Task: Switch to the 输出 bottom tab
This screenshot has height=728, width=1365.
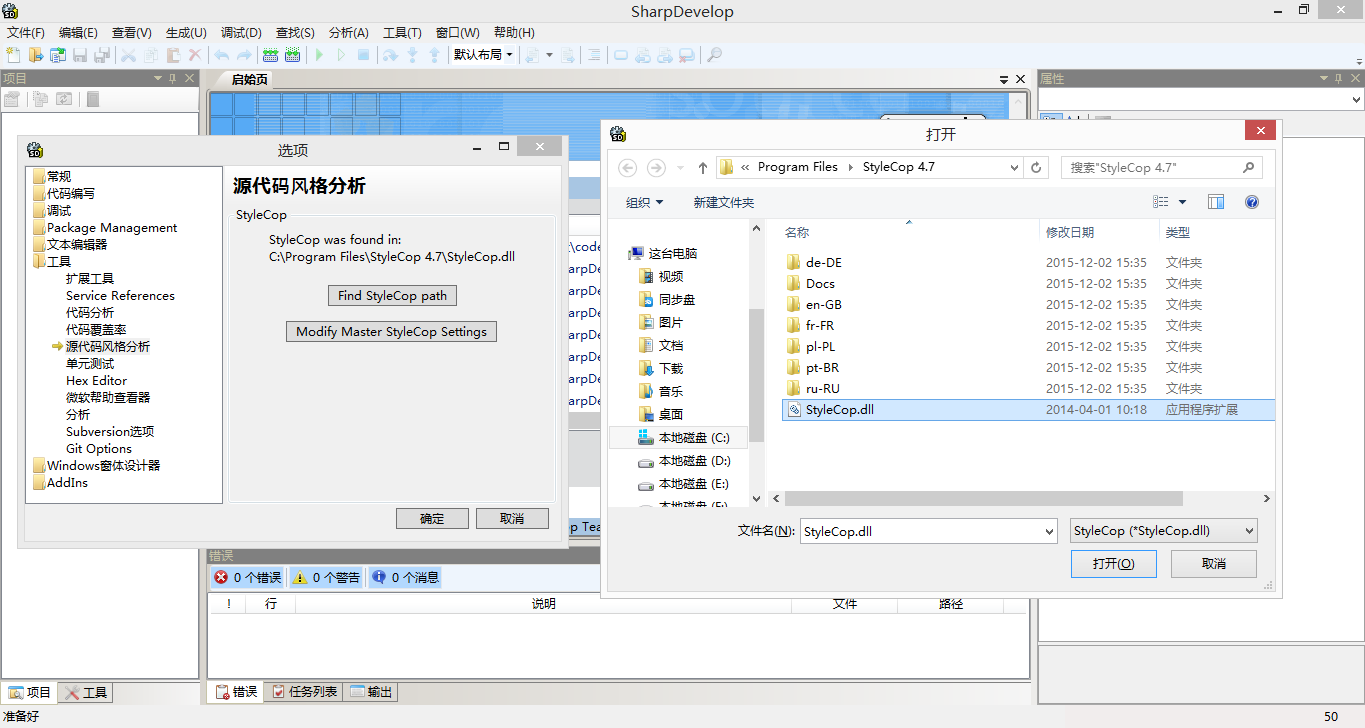Action: pos(371,692)
